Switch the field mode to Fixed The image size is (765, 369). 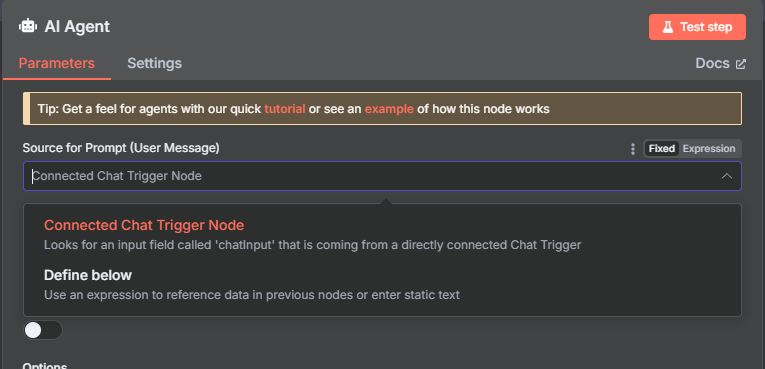[662, 149]
